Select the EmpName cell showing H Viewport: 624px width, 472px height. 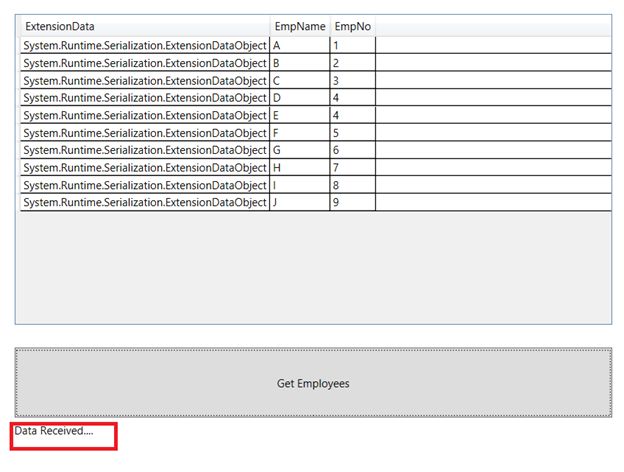[300, 168]
